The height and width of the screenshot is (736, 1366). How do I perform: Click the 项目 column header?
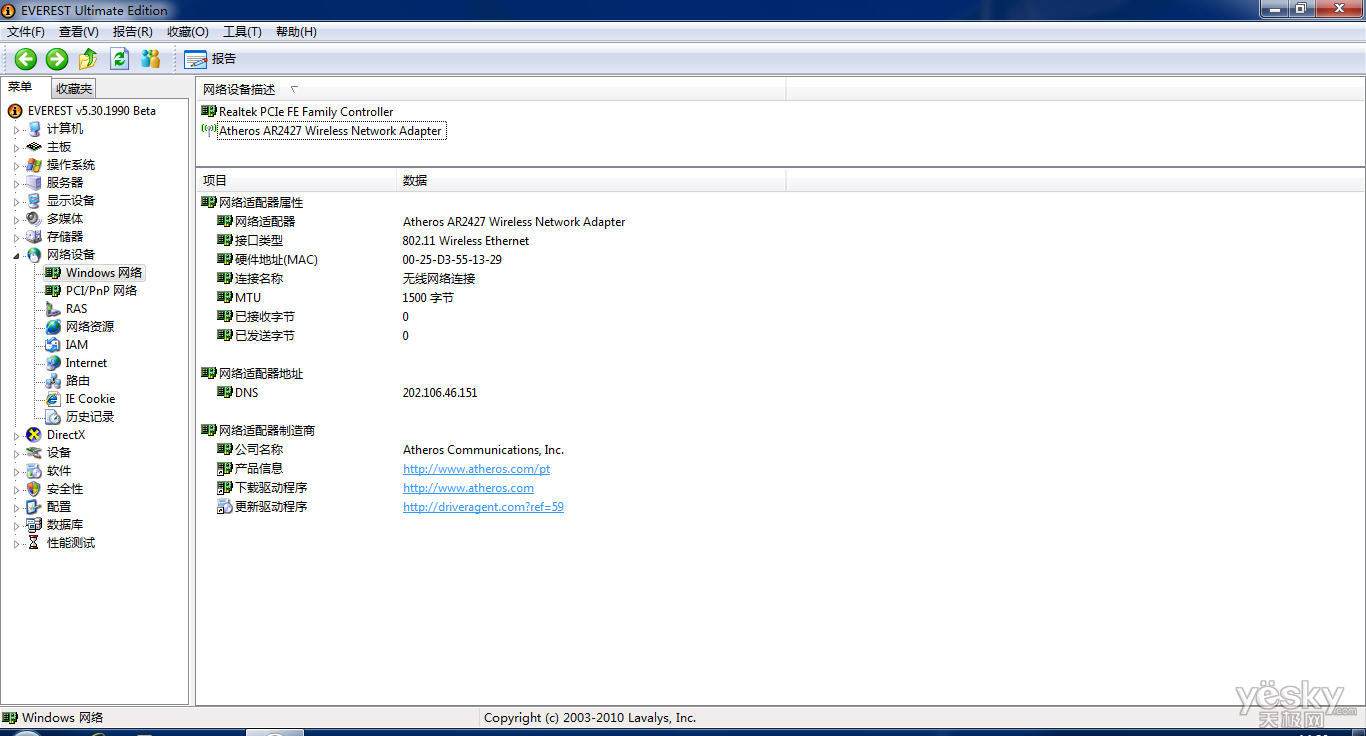coord(296,181)
